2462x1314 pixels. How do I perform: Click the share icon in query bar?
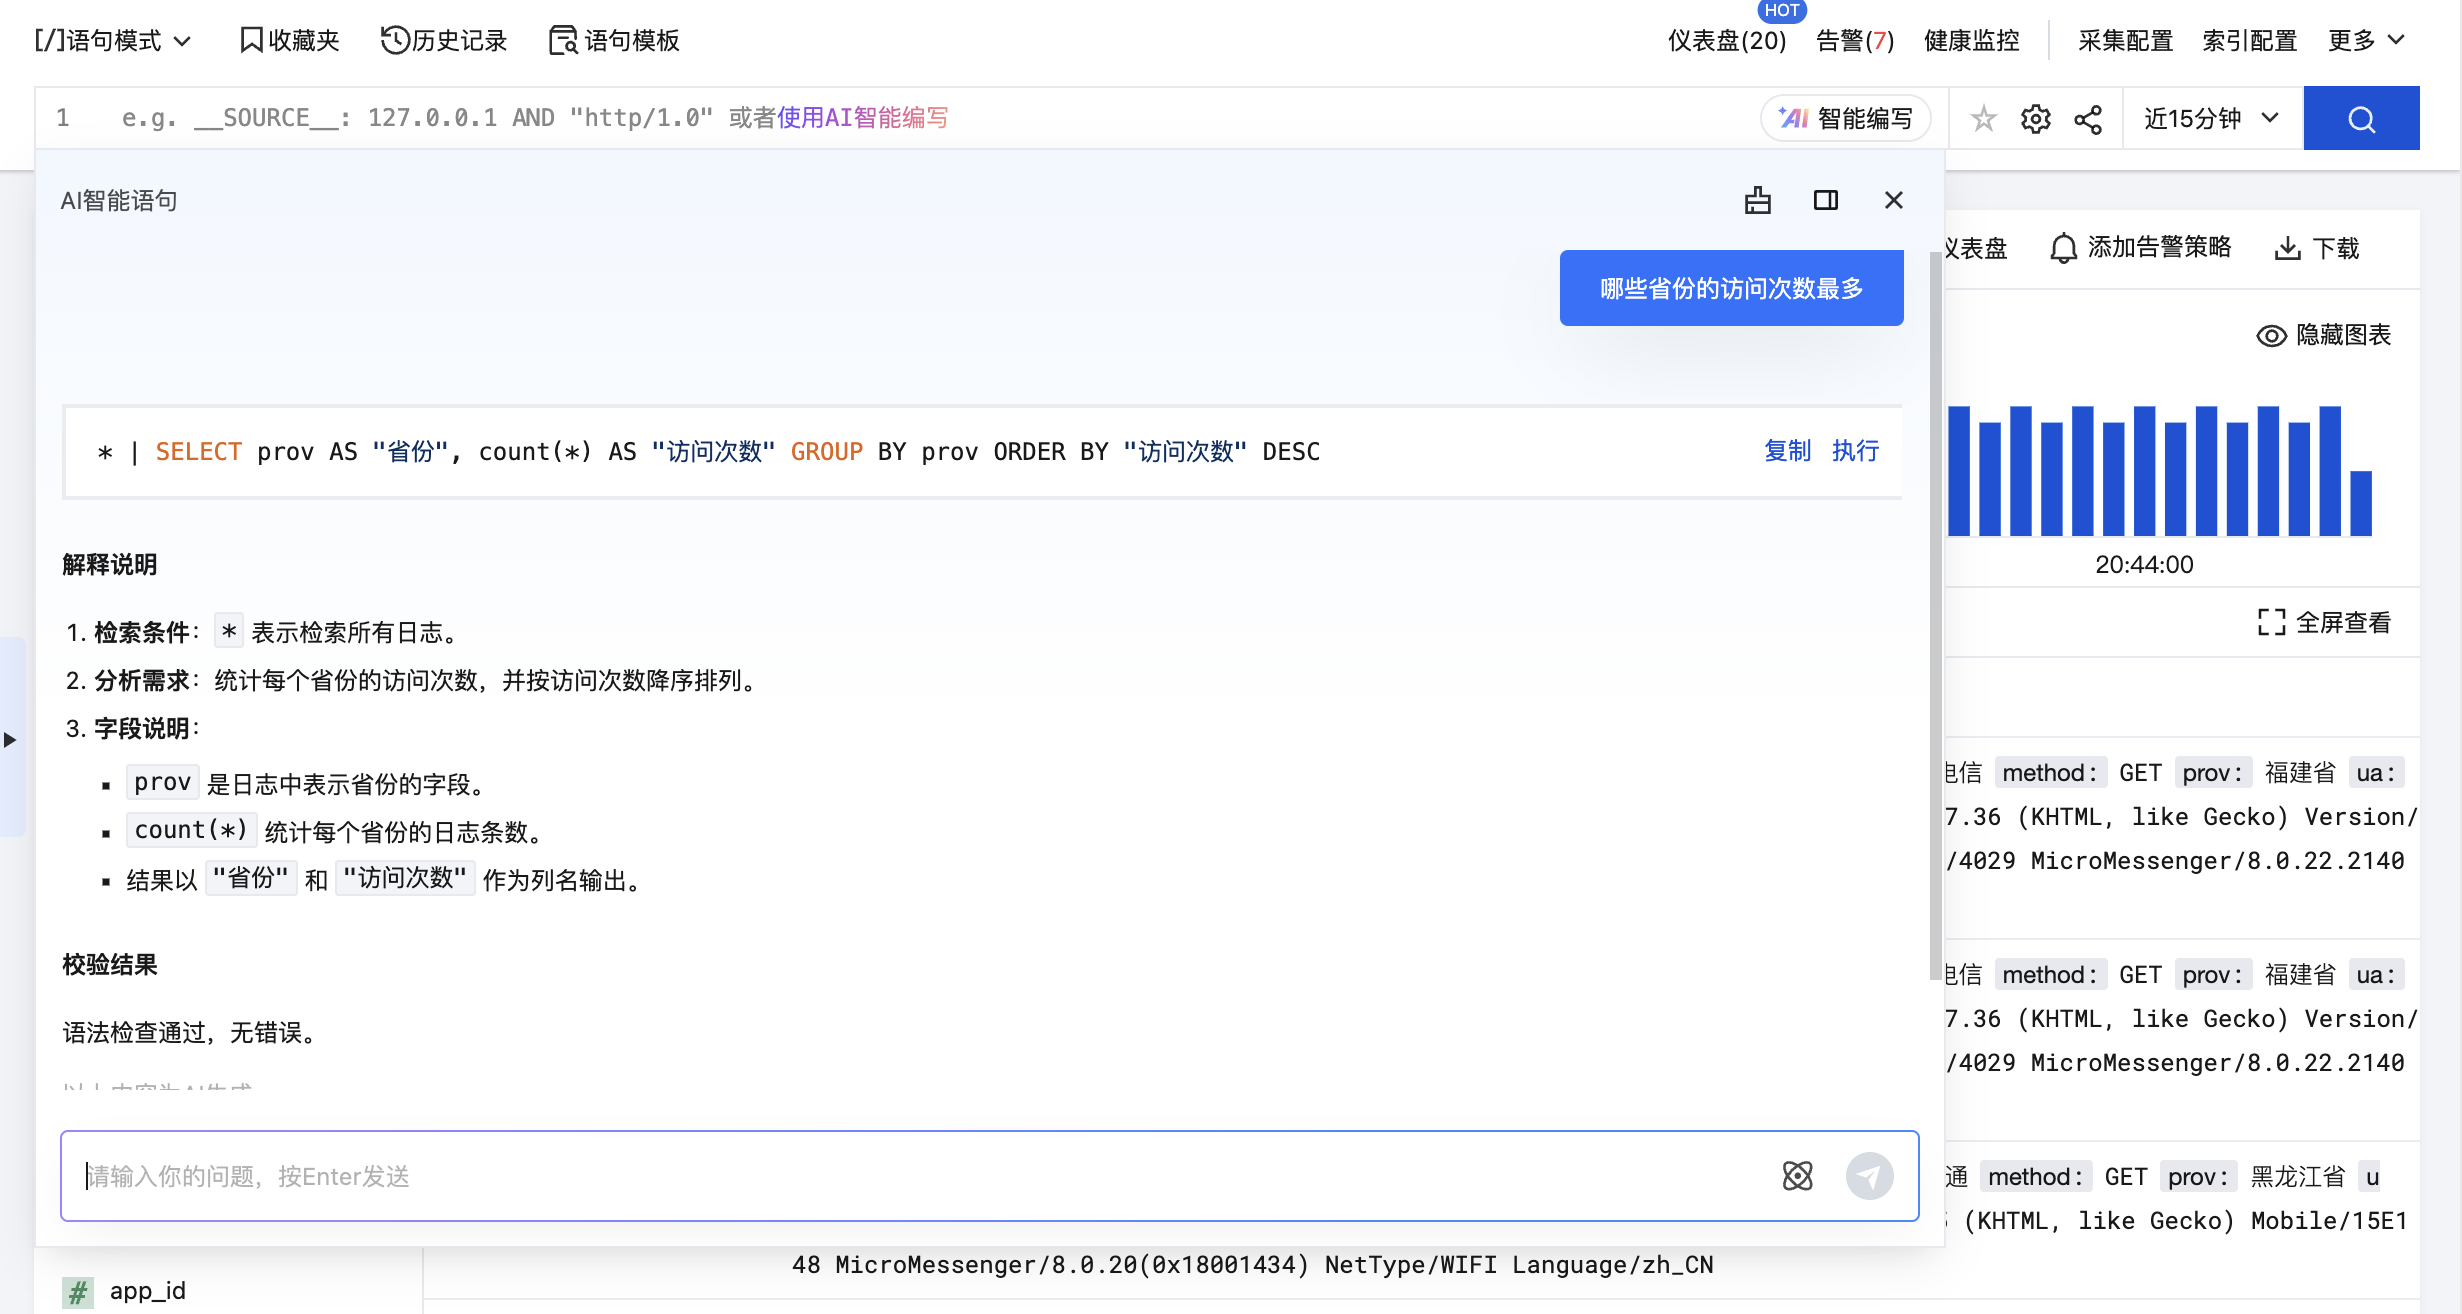(x=2088, y=119)
